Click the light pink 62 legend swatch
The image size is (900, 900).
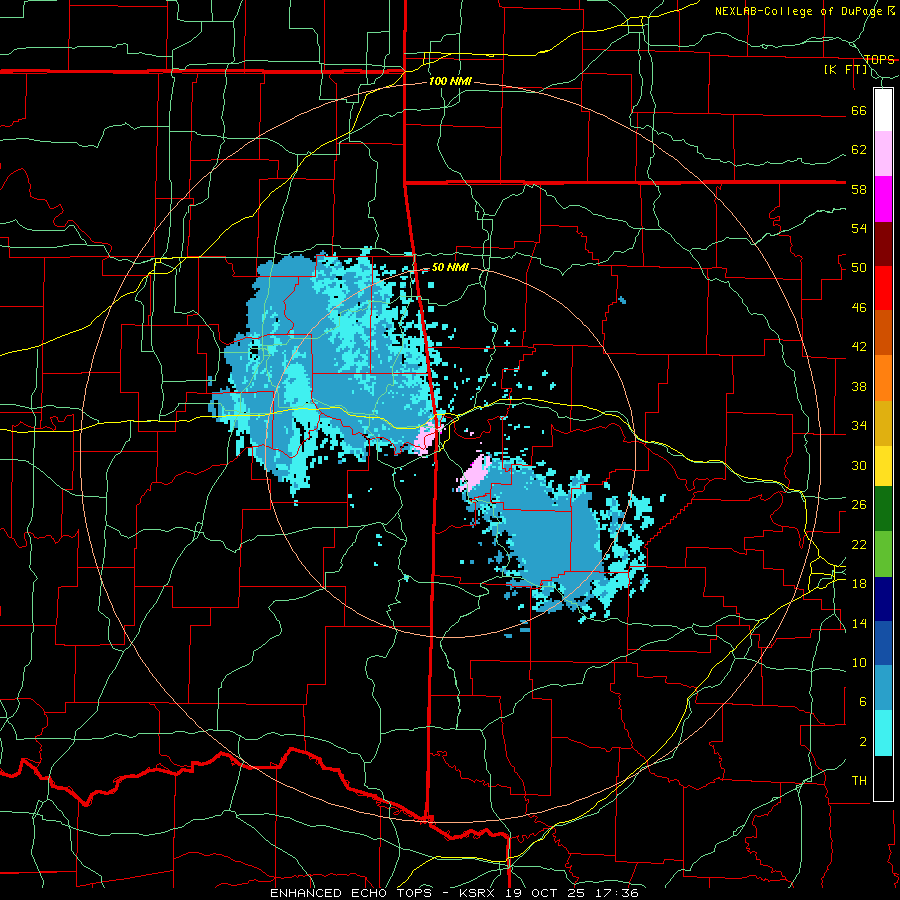(x=883, y=153)
